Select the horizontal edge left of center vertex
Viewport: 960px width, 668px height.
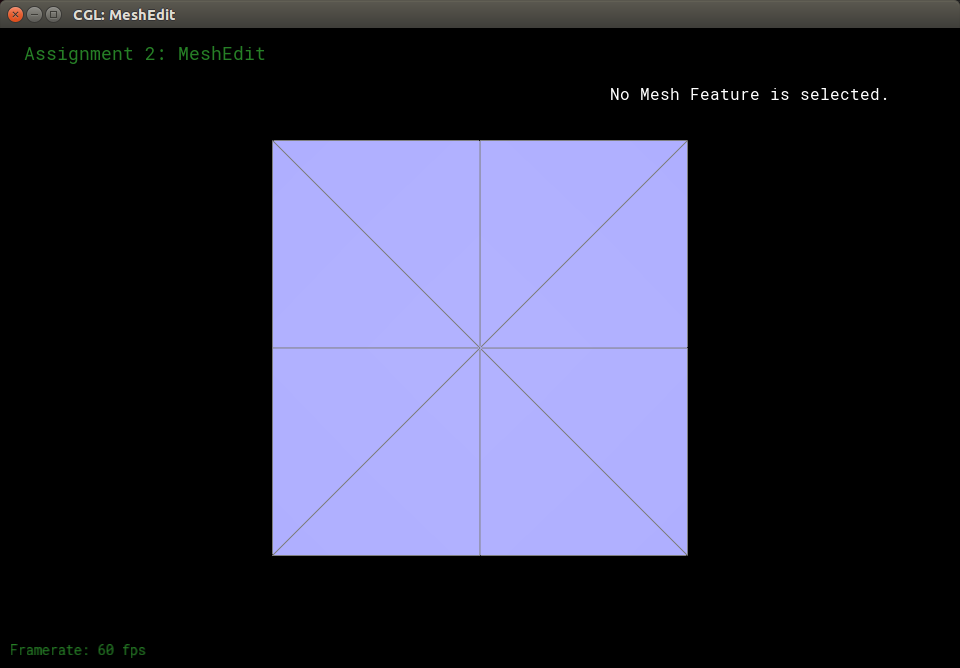pos(376,348)
